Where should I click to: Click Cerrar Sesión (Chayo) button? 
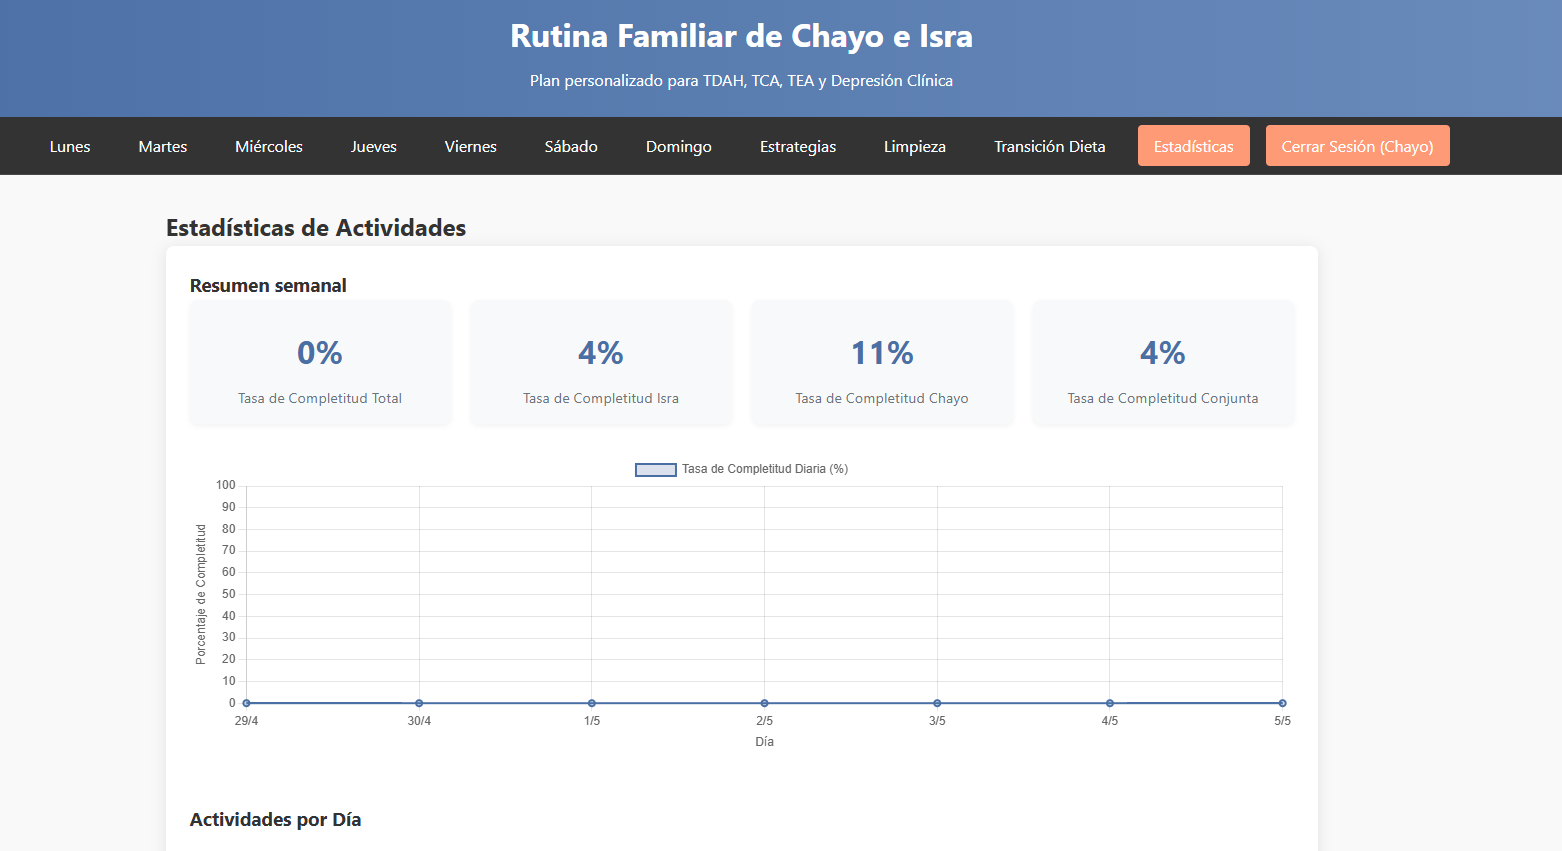coord(1358,146)
